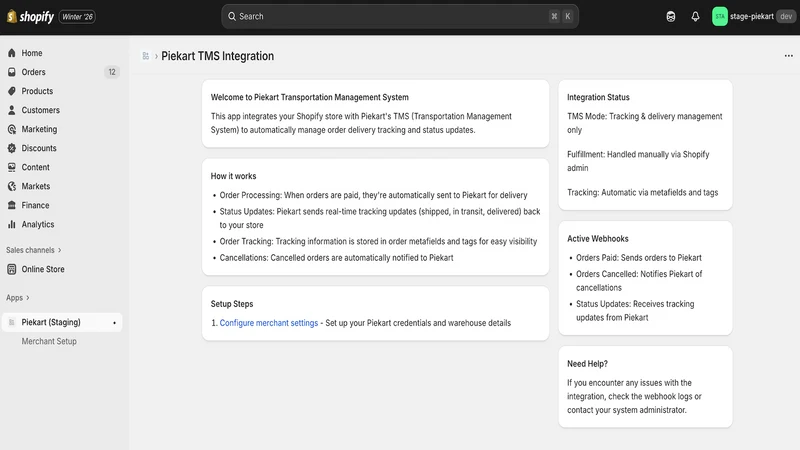This screenshot has height=450, width=800.
Task: Click the TMS Mode status line
Action: [x=644, y=123]
